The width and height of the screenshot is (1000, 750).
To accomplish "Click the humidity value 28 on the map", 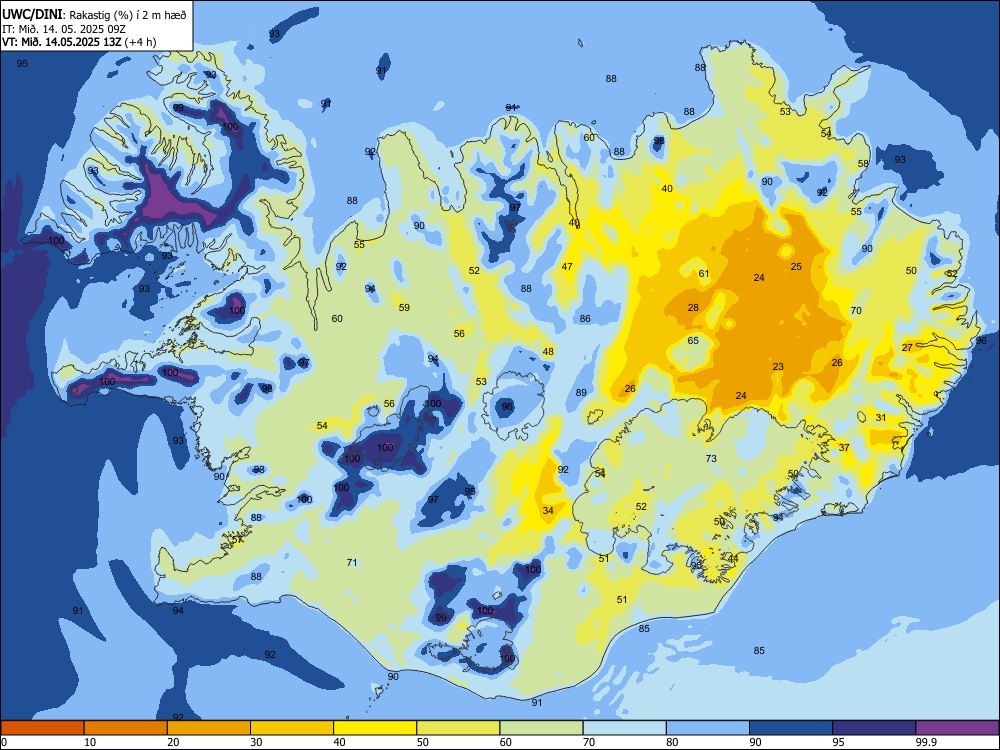I will coord(693,307).
